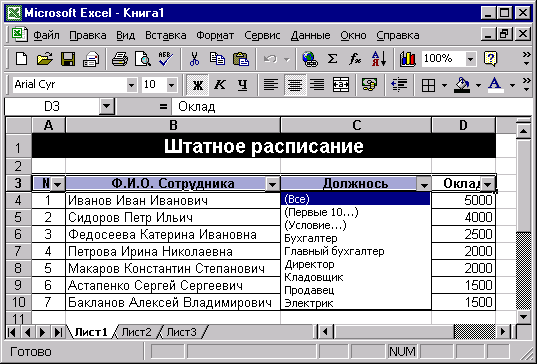Screen dimensions: 537x364
Task: Expand the font size 10 dropdown
Action: [x=172, y=85]
